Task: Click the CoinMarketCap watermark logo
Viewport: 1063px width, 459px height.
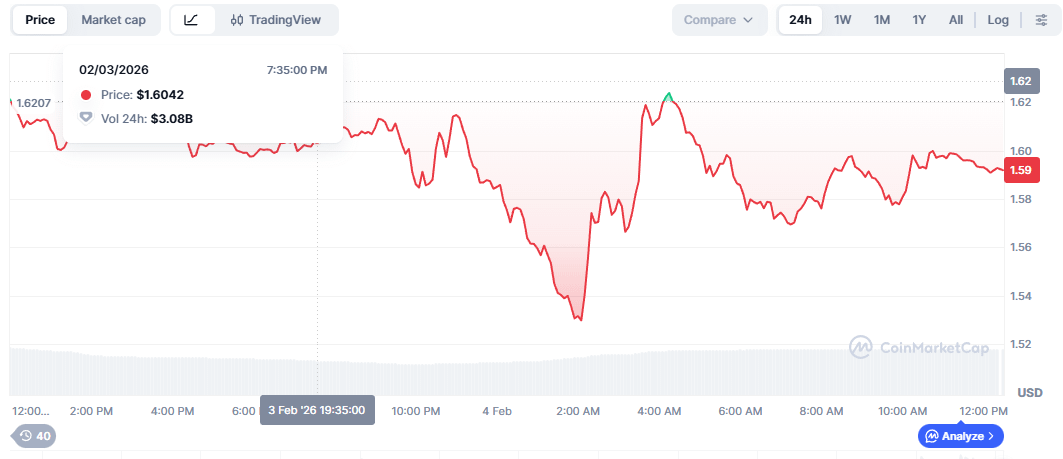Action: tap(919, 347)
